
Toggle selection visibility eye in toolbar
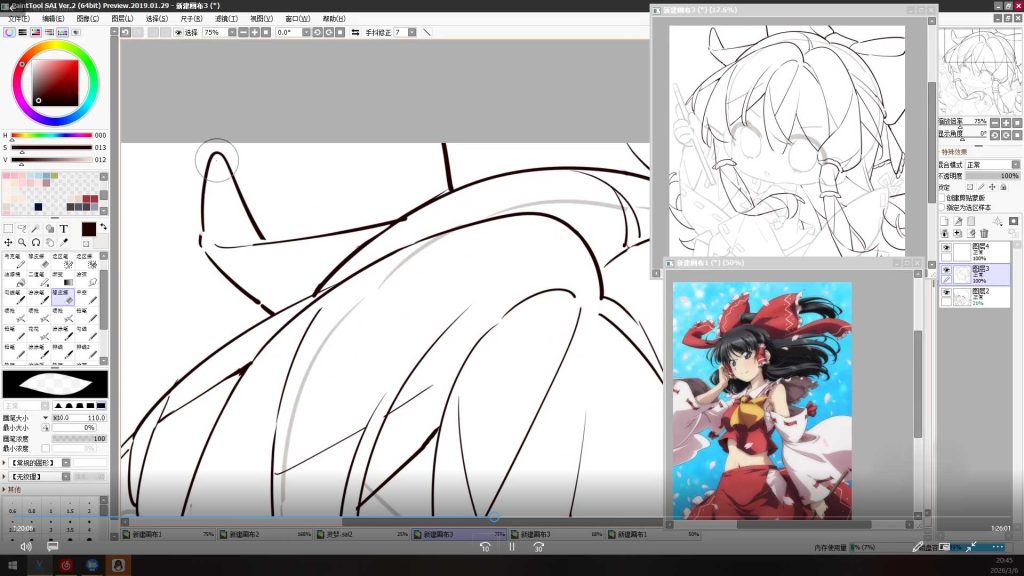click(x=178, y=32)
